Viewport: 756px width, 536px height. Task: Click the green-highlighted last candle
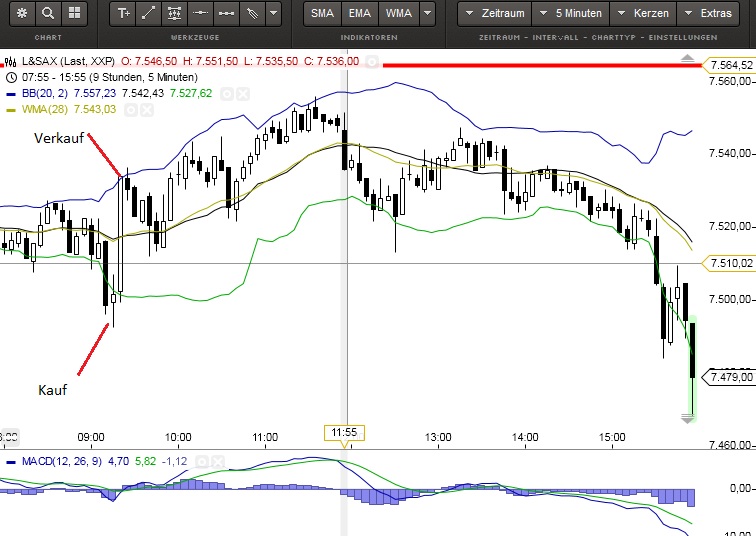(692, 369)
